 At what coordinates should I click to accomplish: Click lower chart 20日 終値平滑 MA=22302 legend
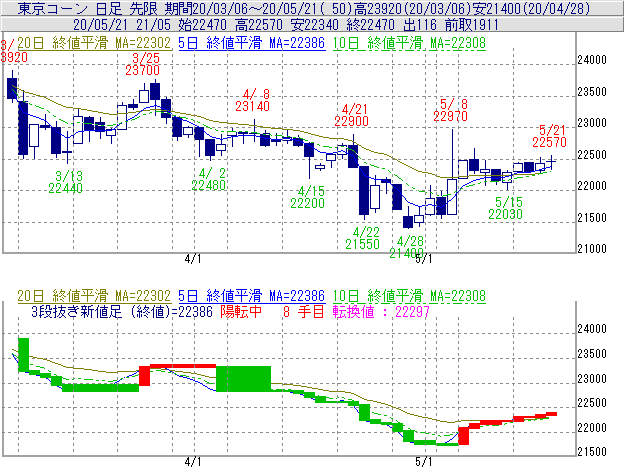click(x=94, y=296)
